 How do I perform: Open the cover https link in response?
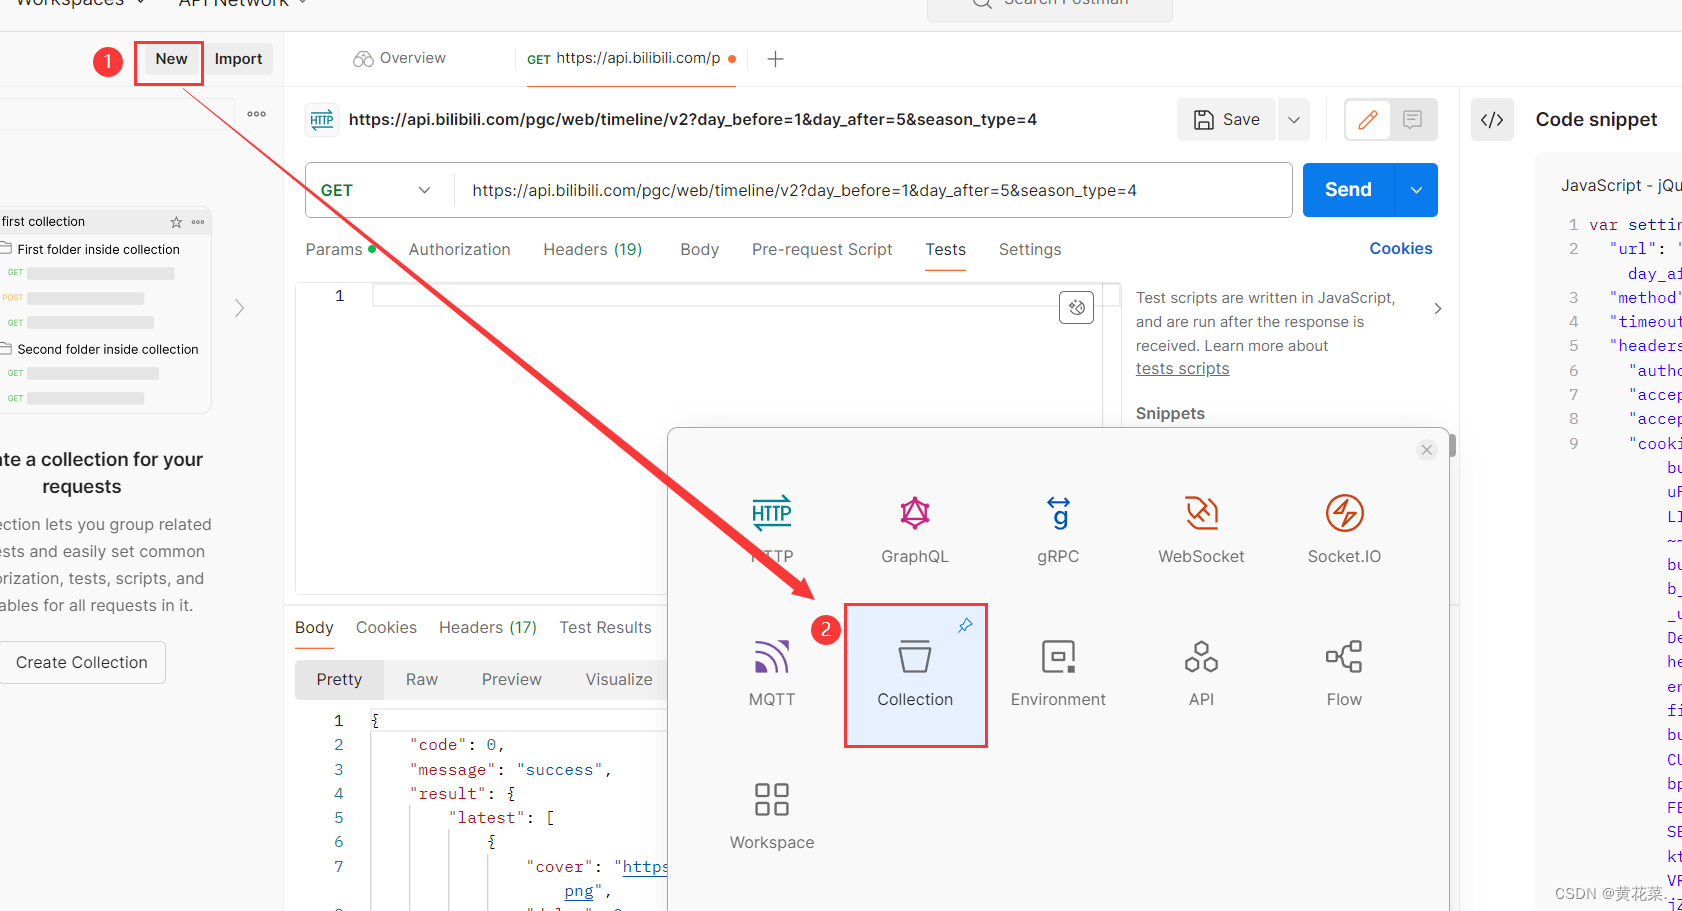(x=645, y=867)
